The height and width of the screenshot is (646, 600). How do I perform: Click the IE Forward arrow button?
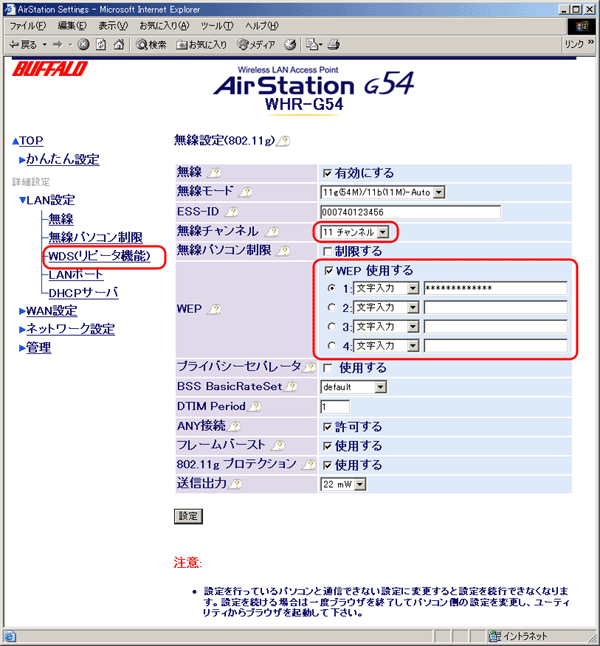tap(58, 44)
